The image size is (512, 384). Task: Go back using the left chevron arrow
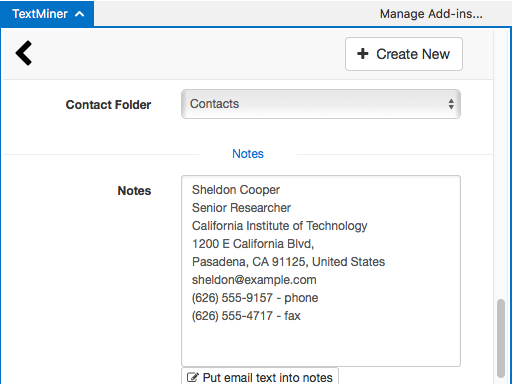tap(24, 53)
